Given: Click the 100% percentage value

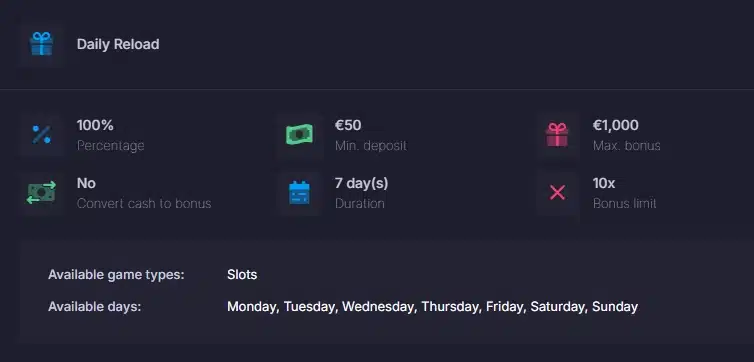Looking at the screenshot, I should [95, 125].
